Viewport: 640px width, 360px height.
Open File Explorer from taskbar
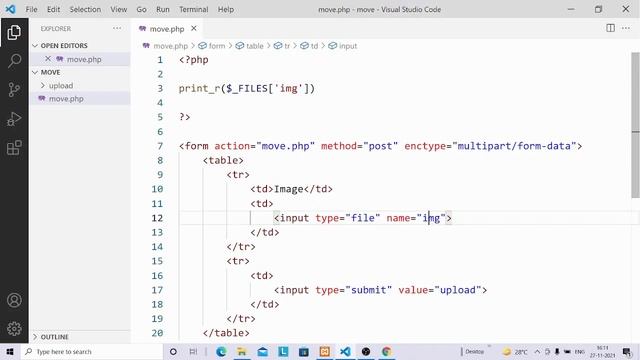[x=242, y=351]
